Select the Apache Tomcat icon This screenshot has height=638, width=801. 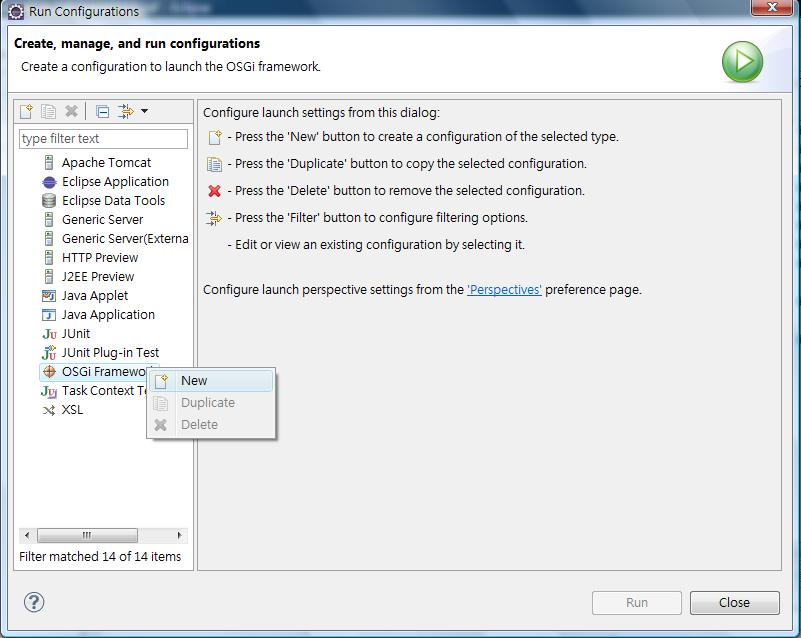[x=49, y=163]
